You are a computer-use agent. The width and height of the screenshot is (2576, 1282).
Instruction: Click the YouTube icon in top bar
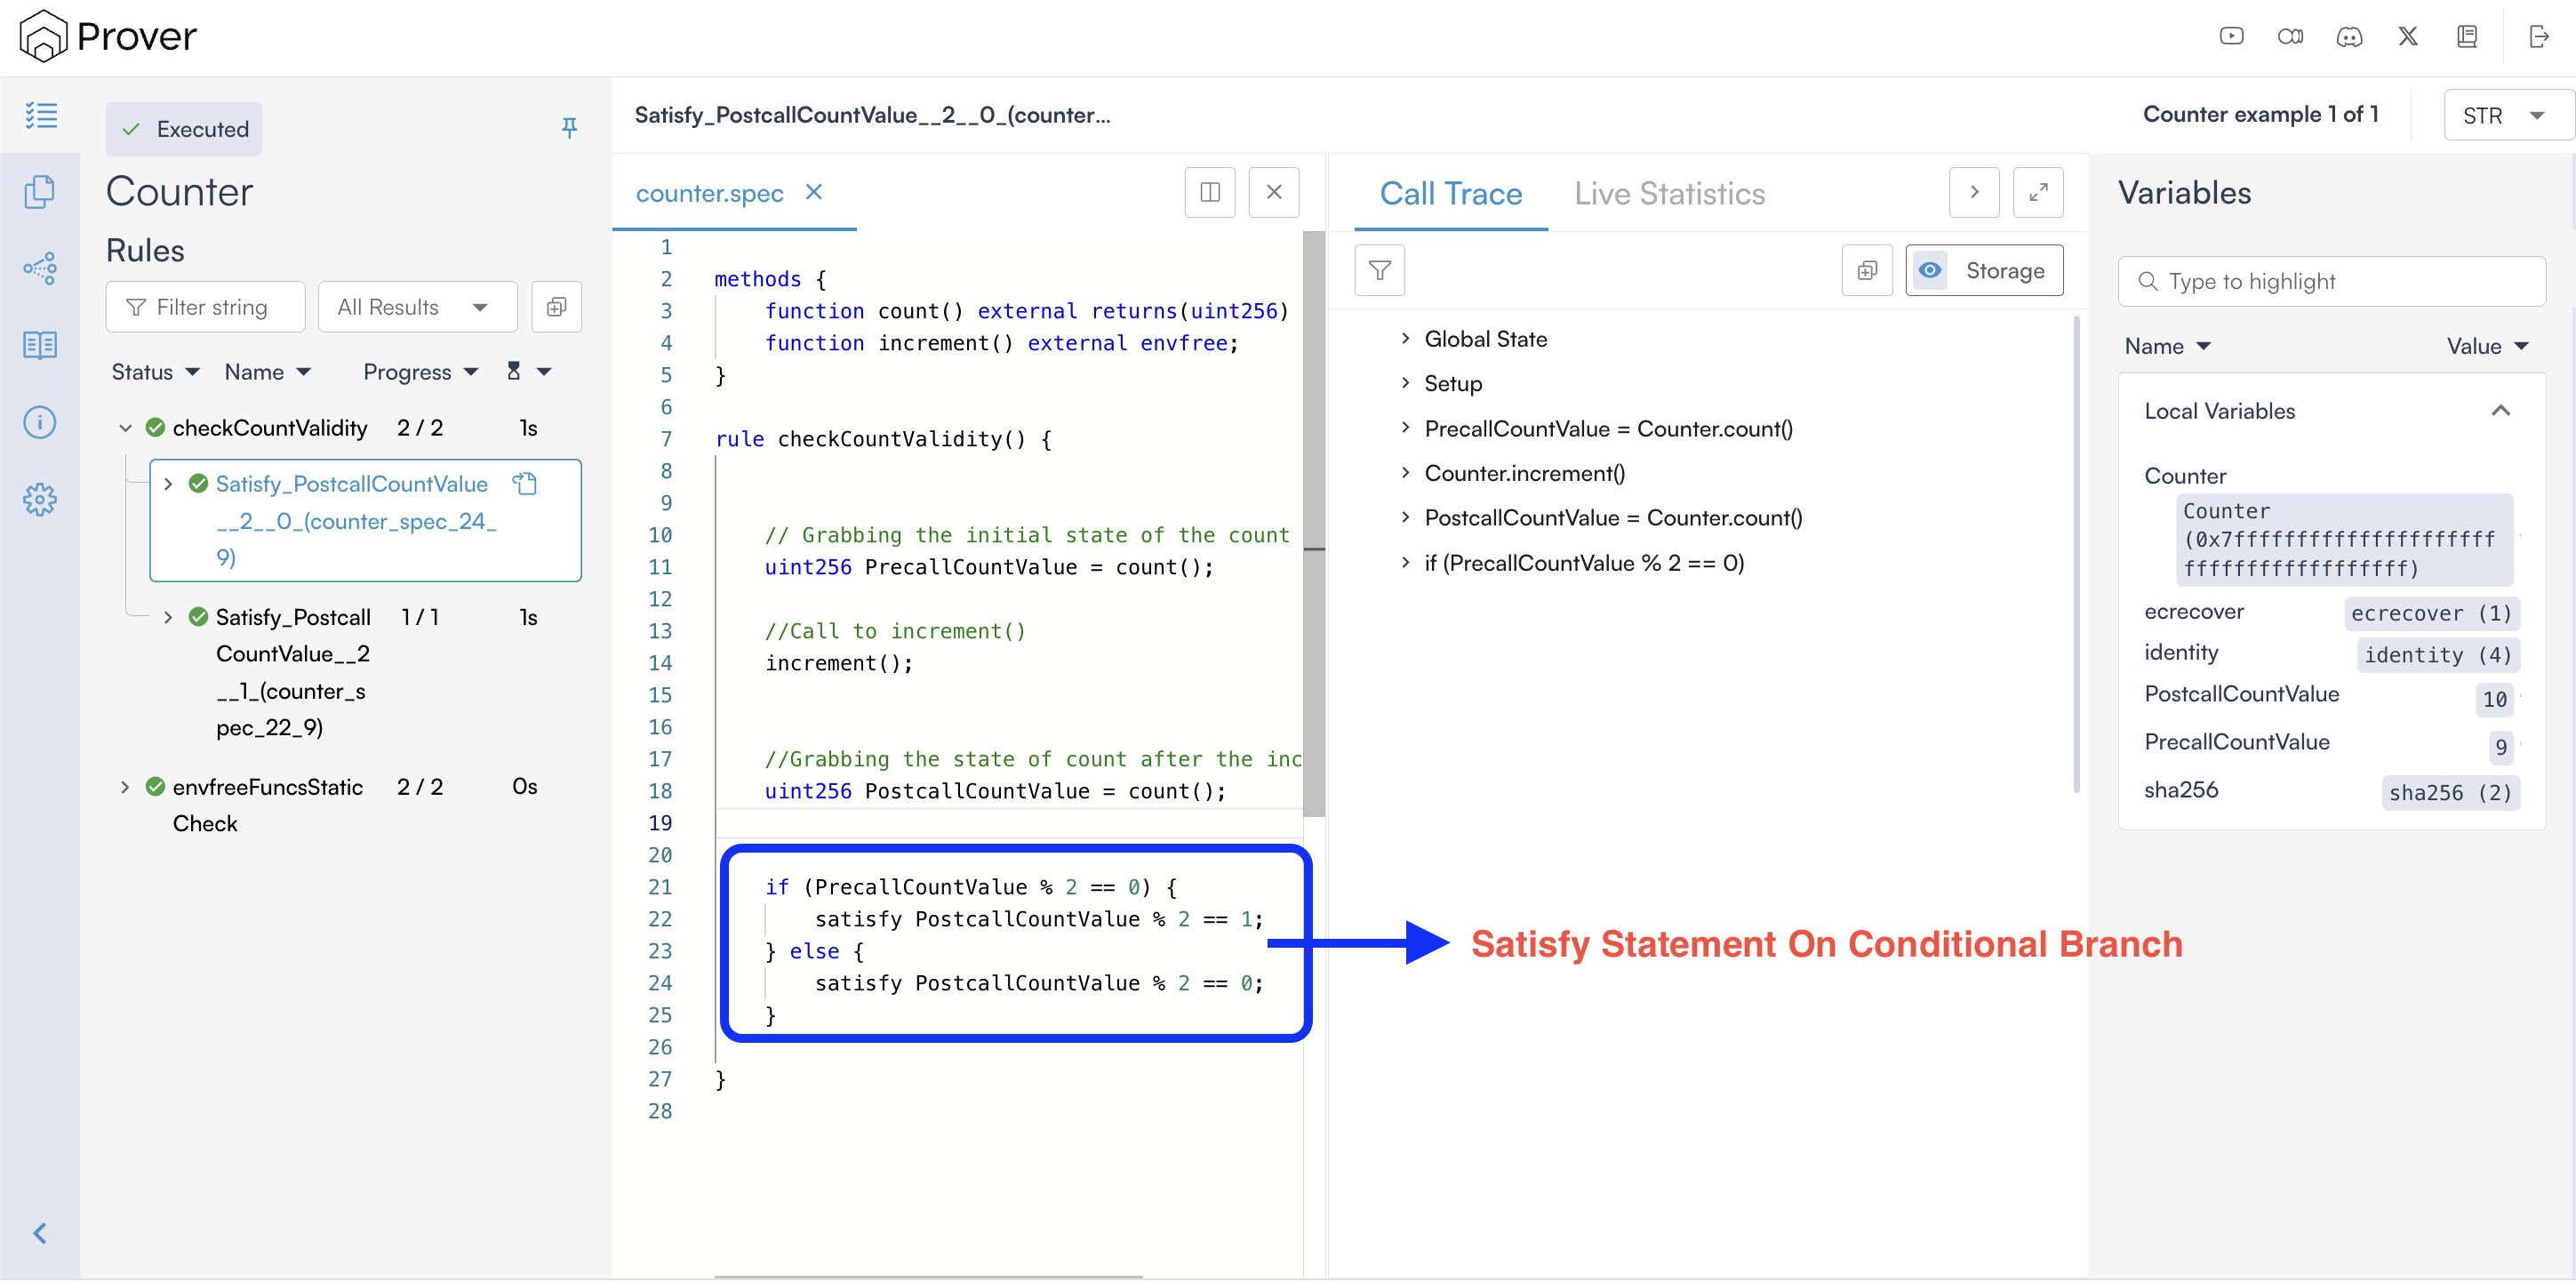click(x=2231, y=37)
